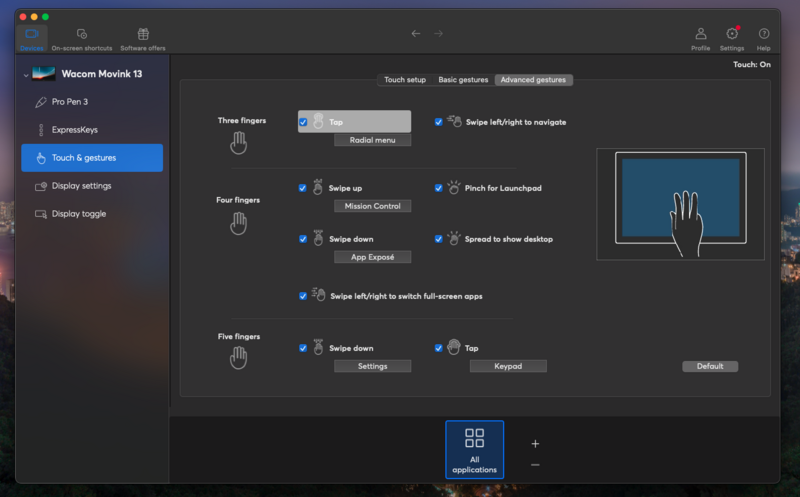Select Touch & gestures in sidebar
This screenshot has width=800, height=497.
(92, 158)
